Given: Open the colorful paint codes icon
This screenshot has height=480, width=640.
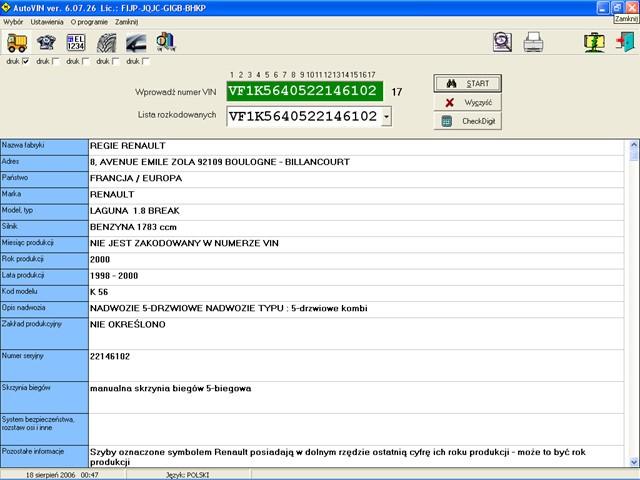Looking at the screenshot, I should pyautogui.click(x=165, y=42).
